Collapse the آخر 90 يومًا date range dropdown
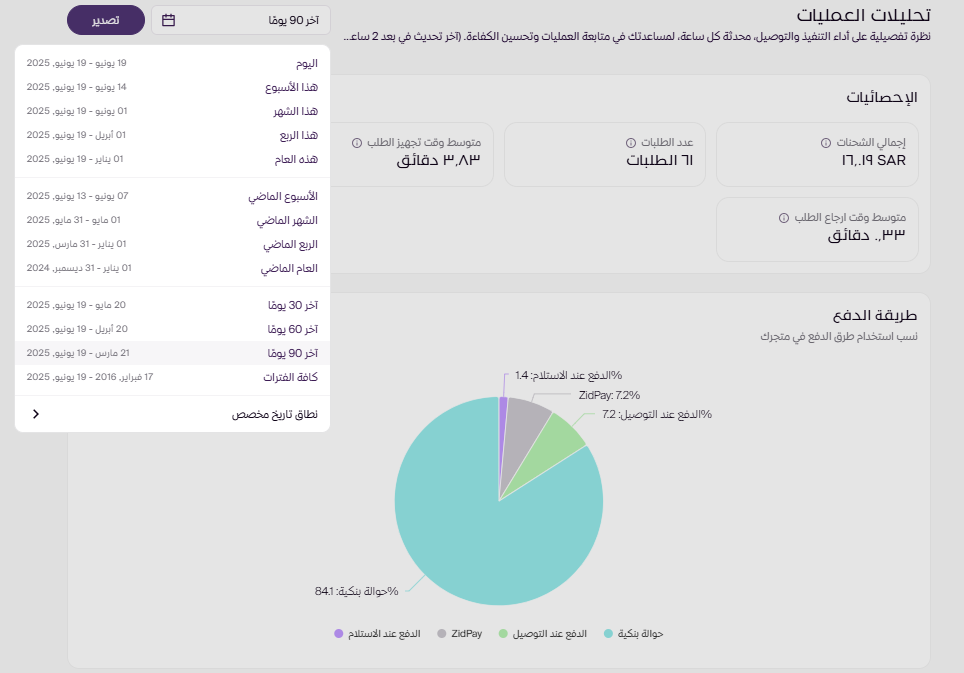 pos(241,20)
